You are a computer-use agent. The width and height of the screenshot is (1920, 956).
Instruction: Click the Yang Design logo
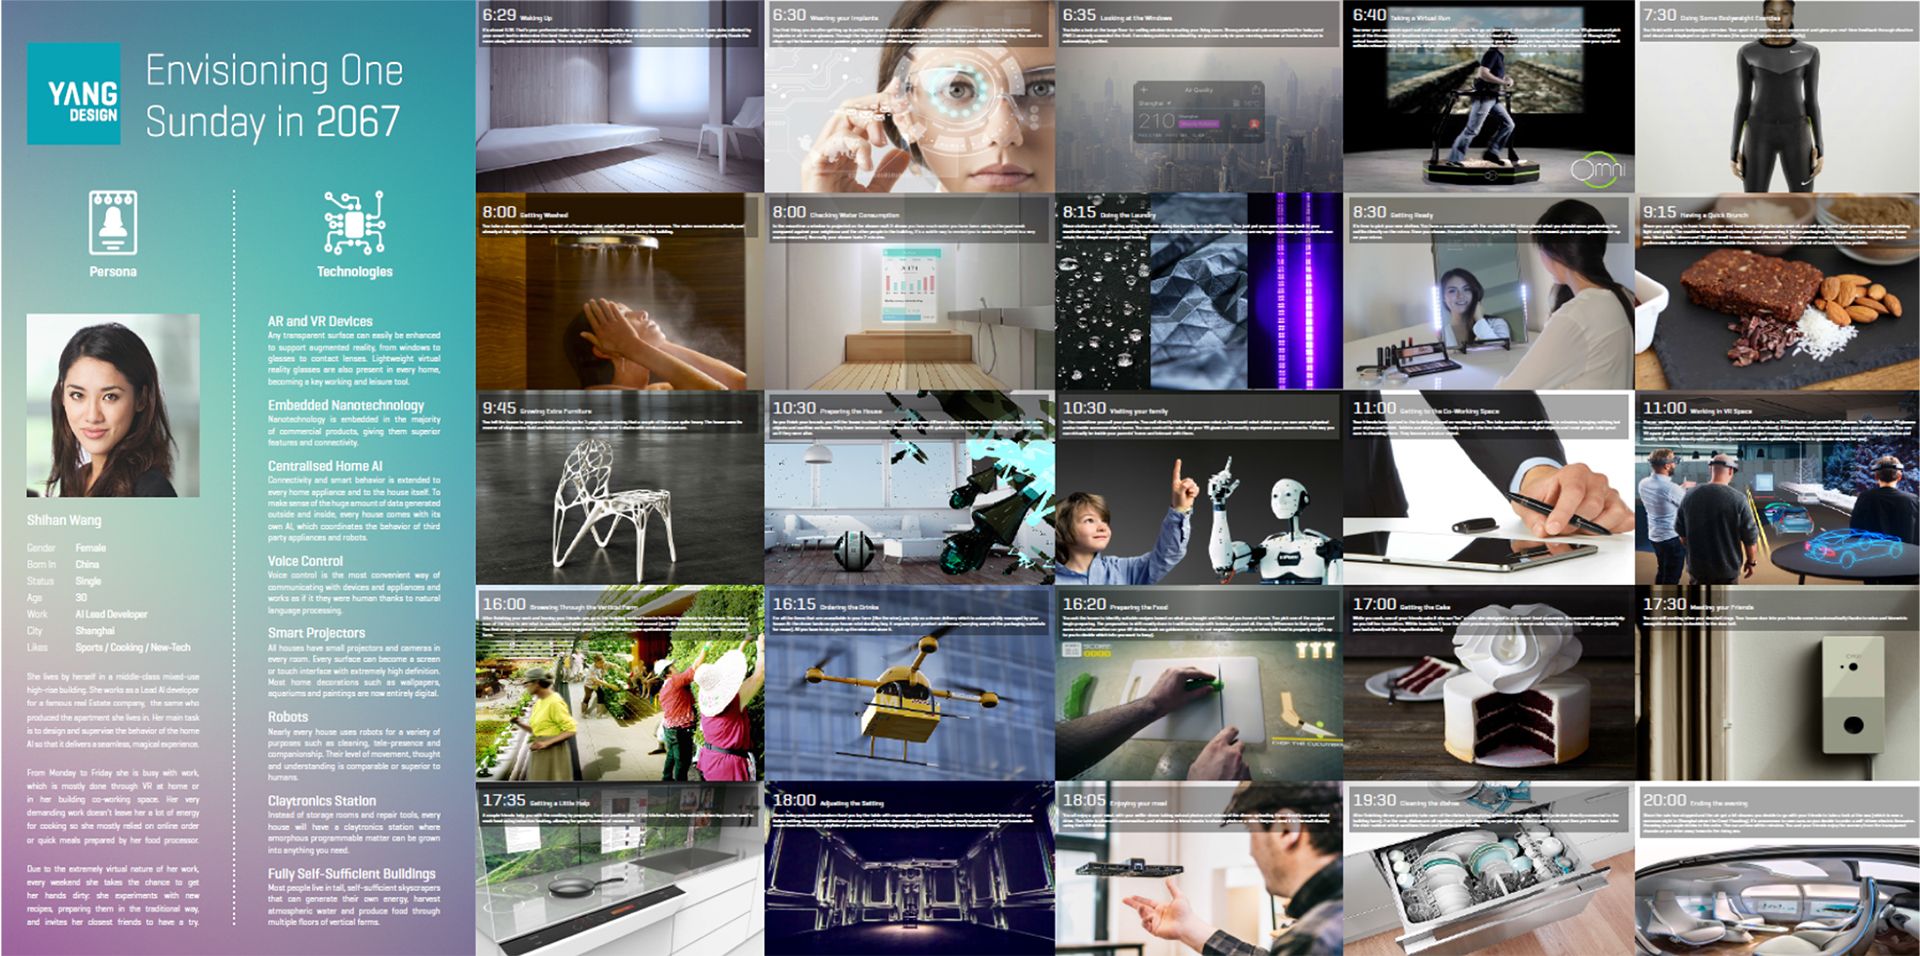click(74, 94)
